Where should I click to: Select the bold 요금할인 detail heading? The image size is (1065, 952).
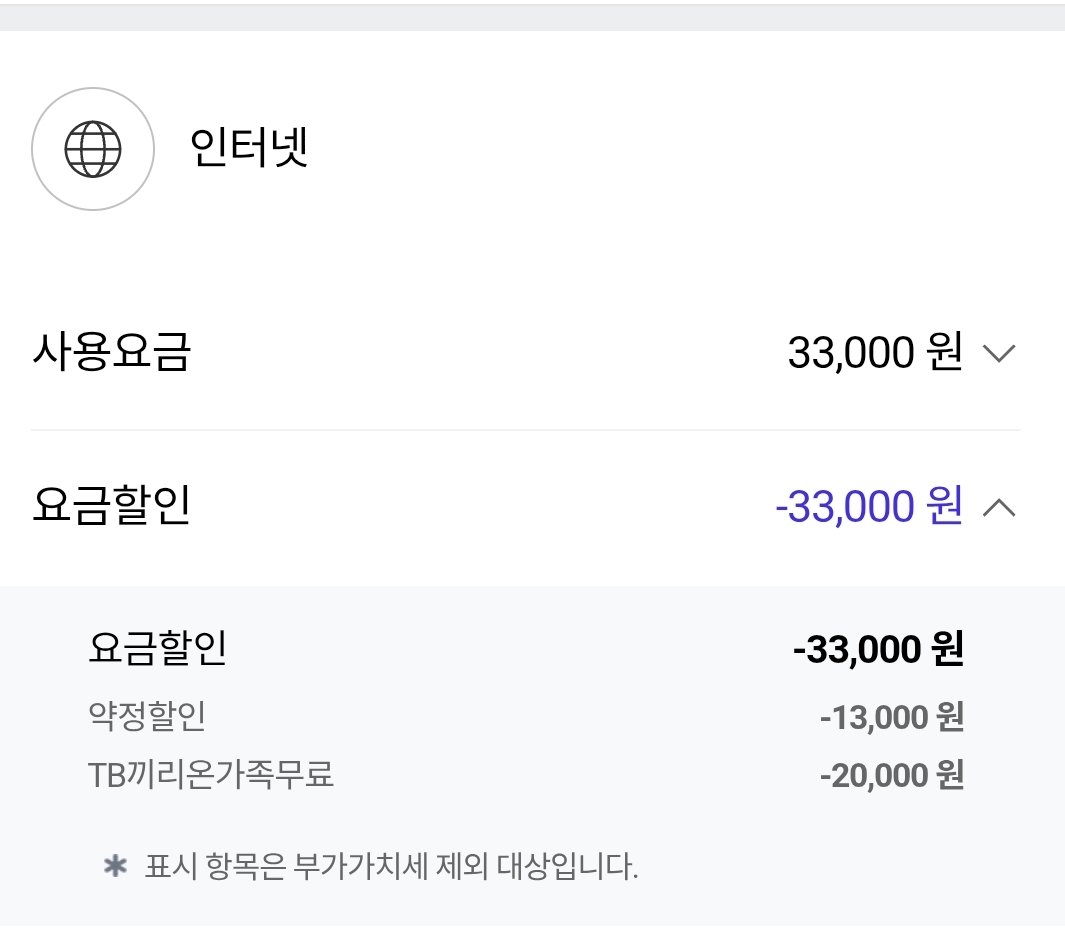[158, 648]
